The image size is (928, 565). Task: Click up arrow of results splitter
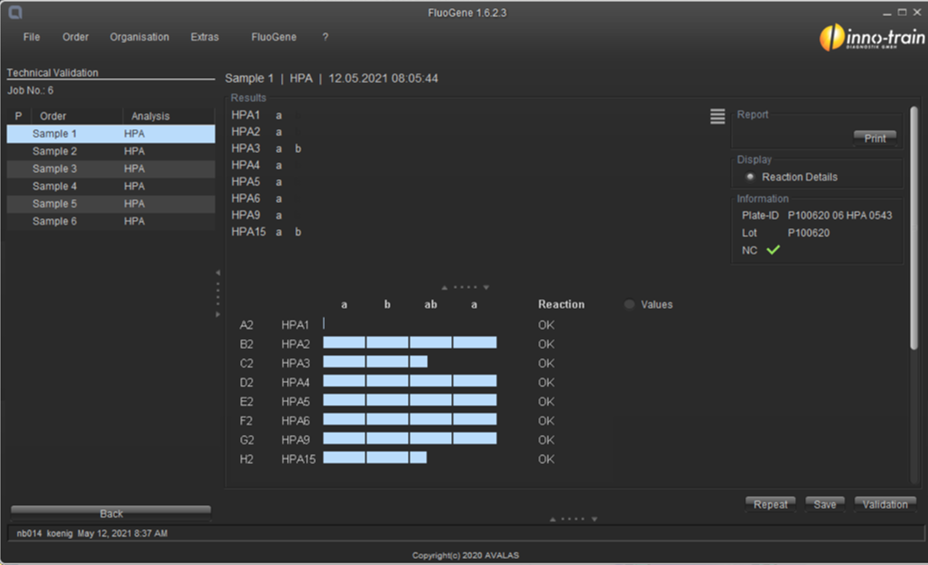[x=444, y=288]
